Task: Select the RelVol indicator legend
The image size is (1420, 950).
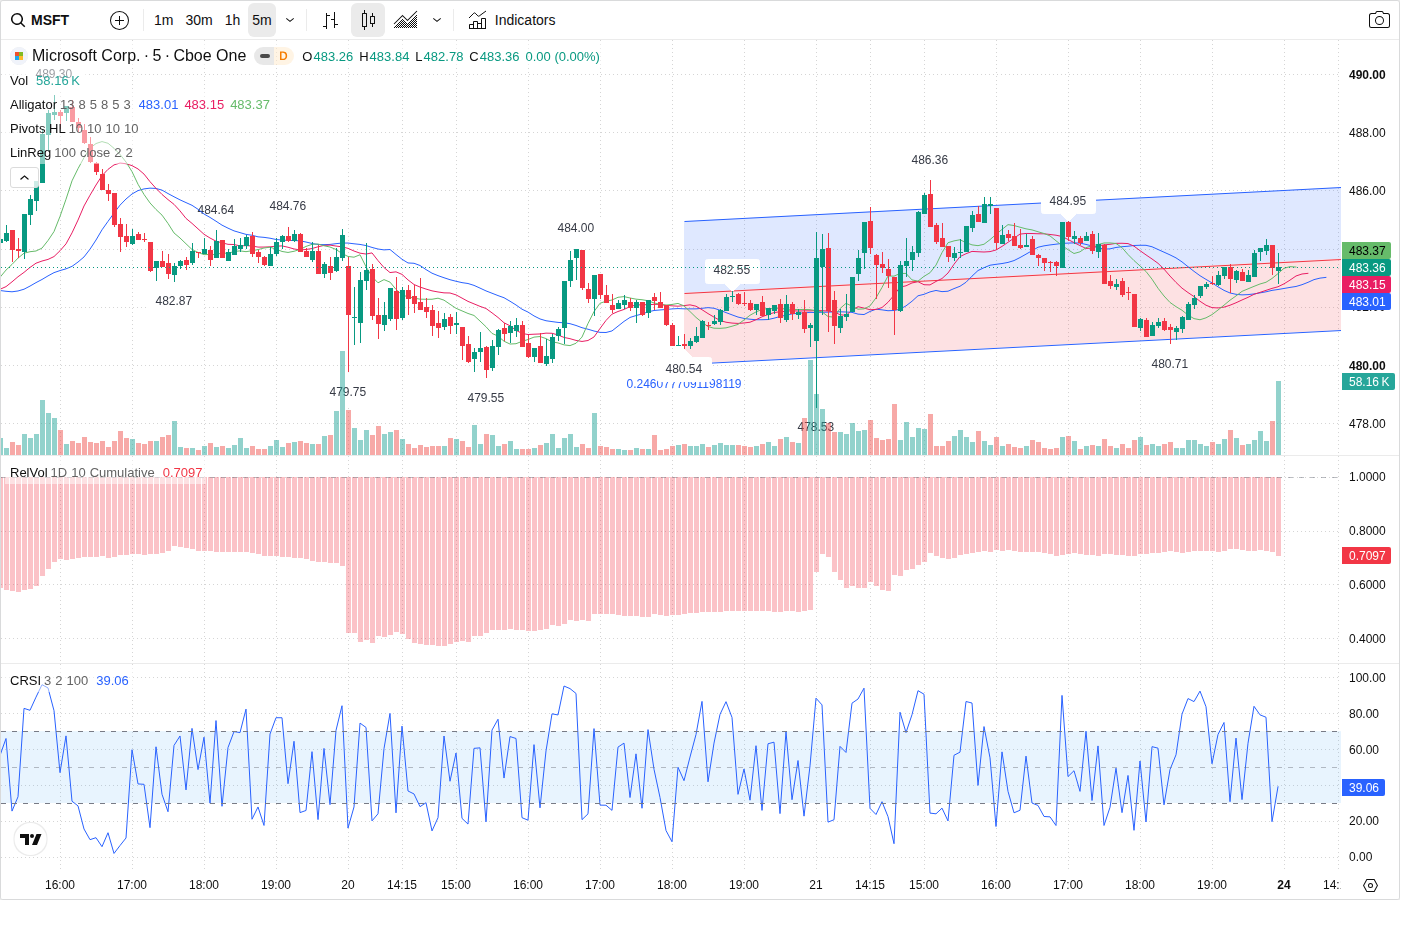Action: pos(28,473)
